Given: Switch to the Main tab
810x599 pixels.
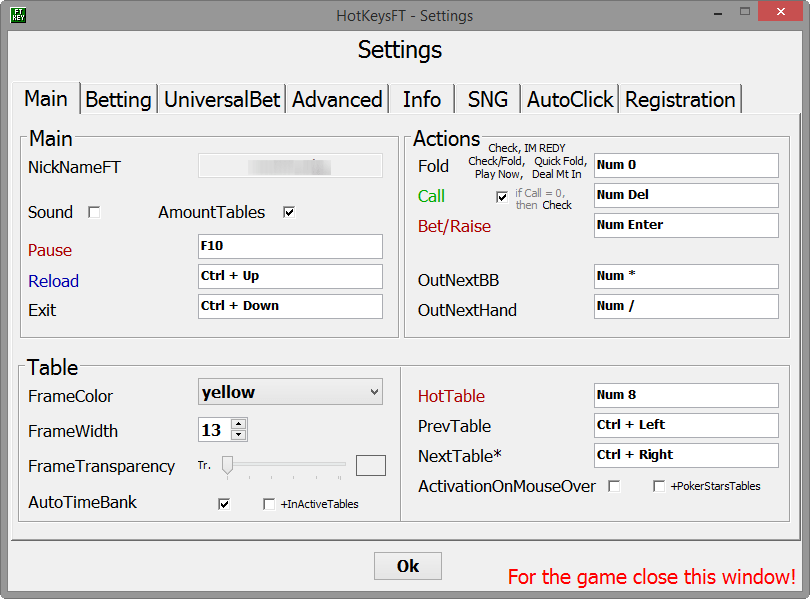Looking at the screenshot, I should click(x=46, y=98).
